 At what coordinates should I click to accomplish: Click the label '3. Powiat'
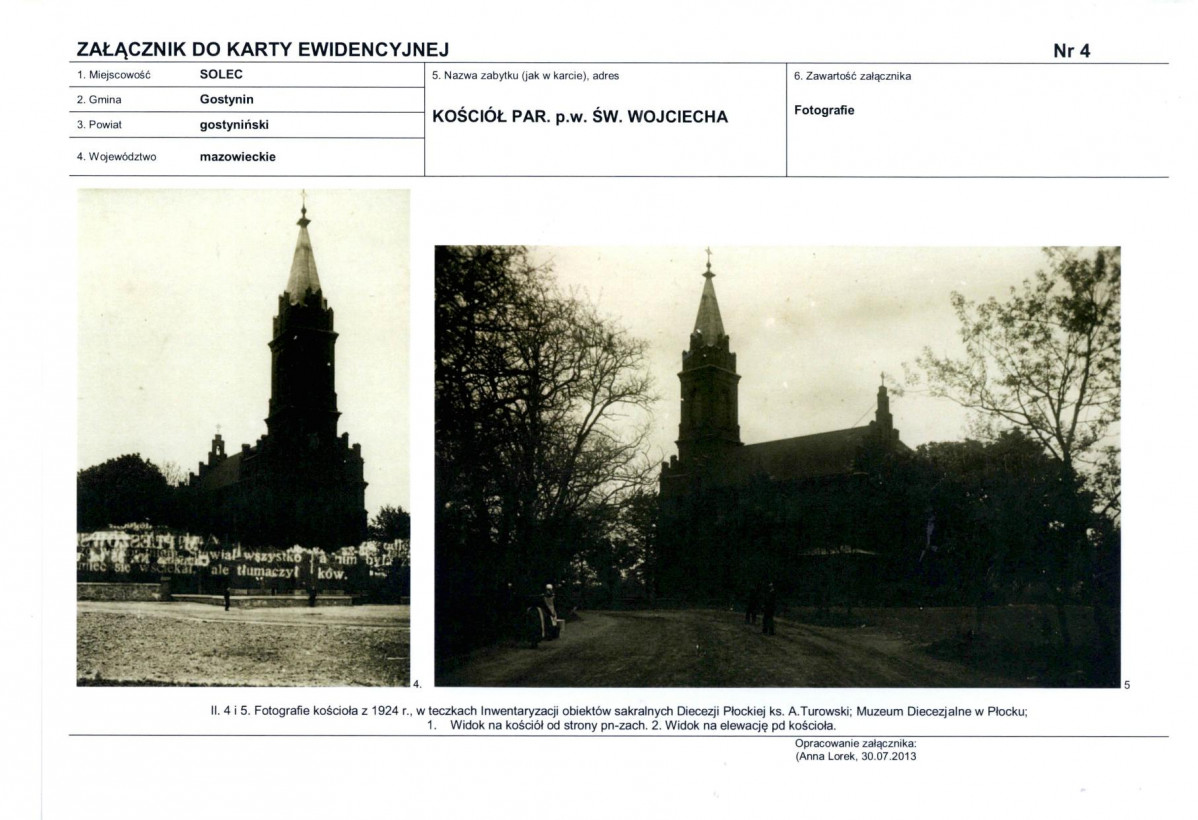[x=99, y=125]
